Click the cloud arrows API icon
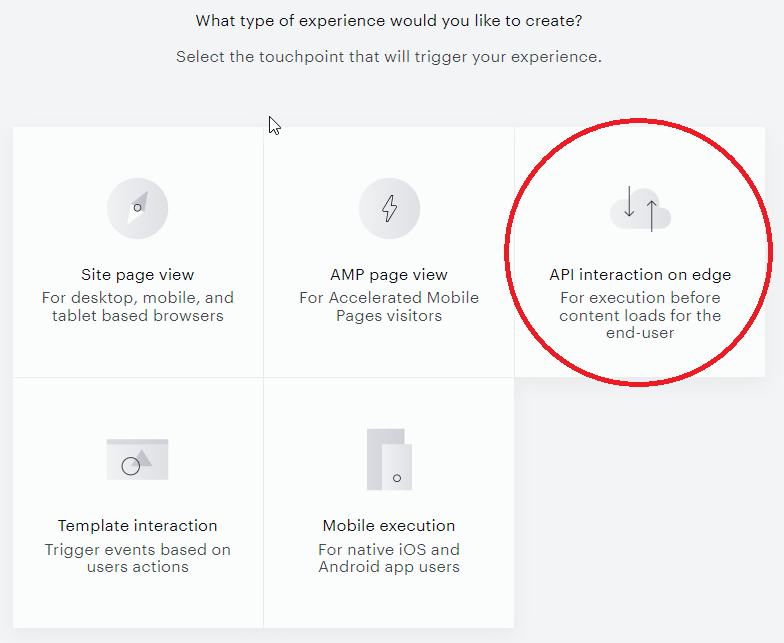This screenshot has height=643, width=784. click(640, 209)
